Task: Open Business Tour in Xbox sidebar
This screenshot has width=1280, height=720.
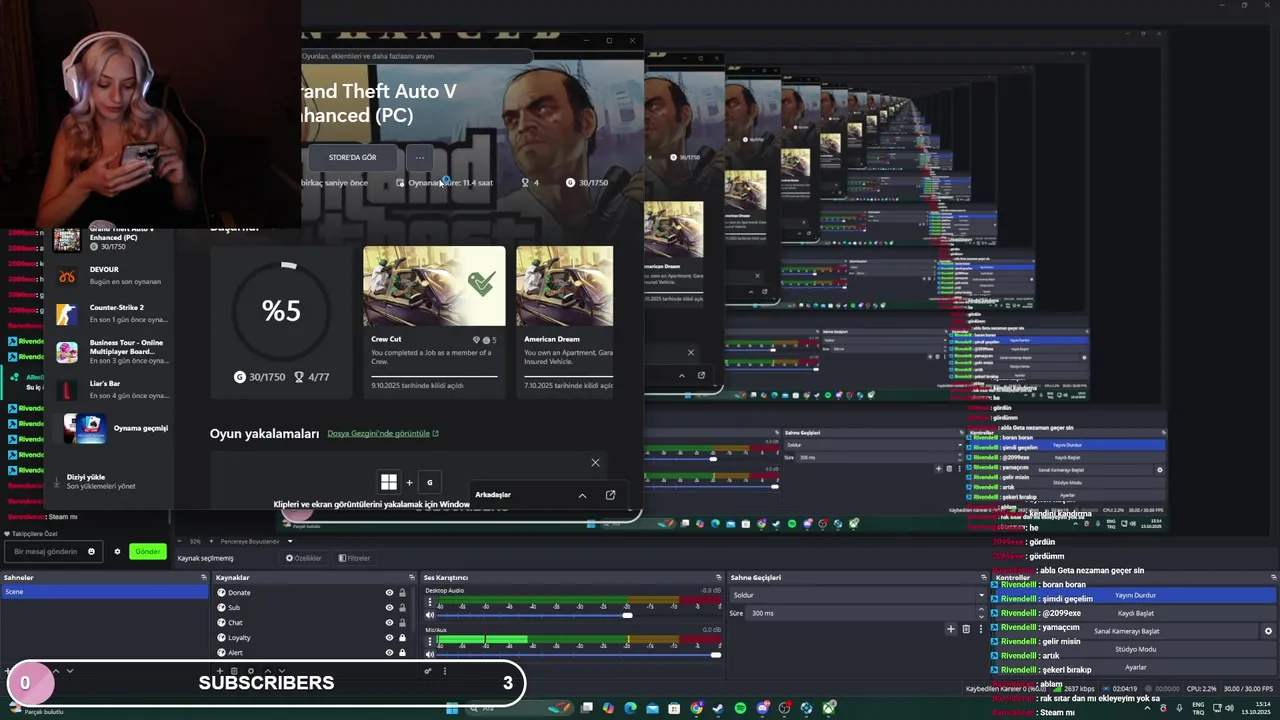Action: click(108, 351)
